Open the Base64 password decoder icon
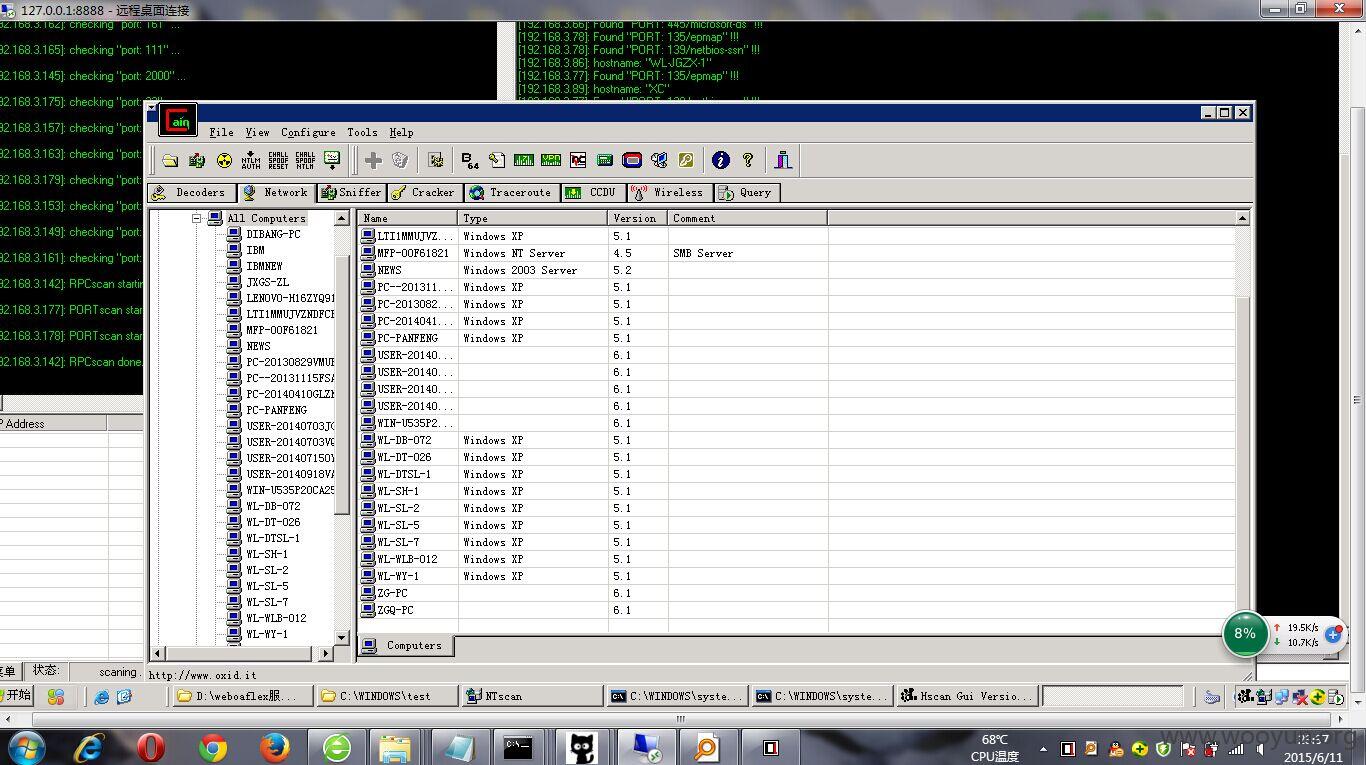Image resolution: width=1366 pixels, height=765 pixels. tap(470, 160)
